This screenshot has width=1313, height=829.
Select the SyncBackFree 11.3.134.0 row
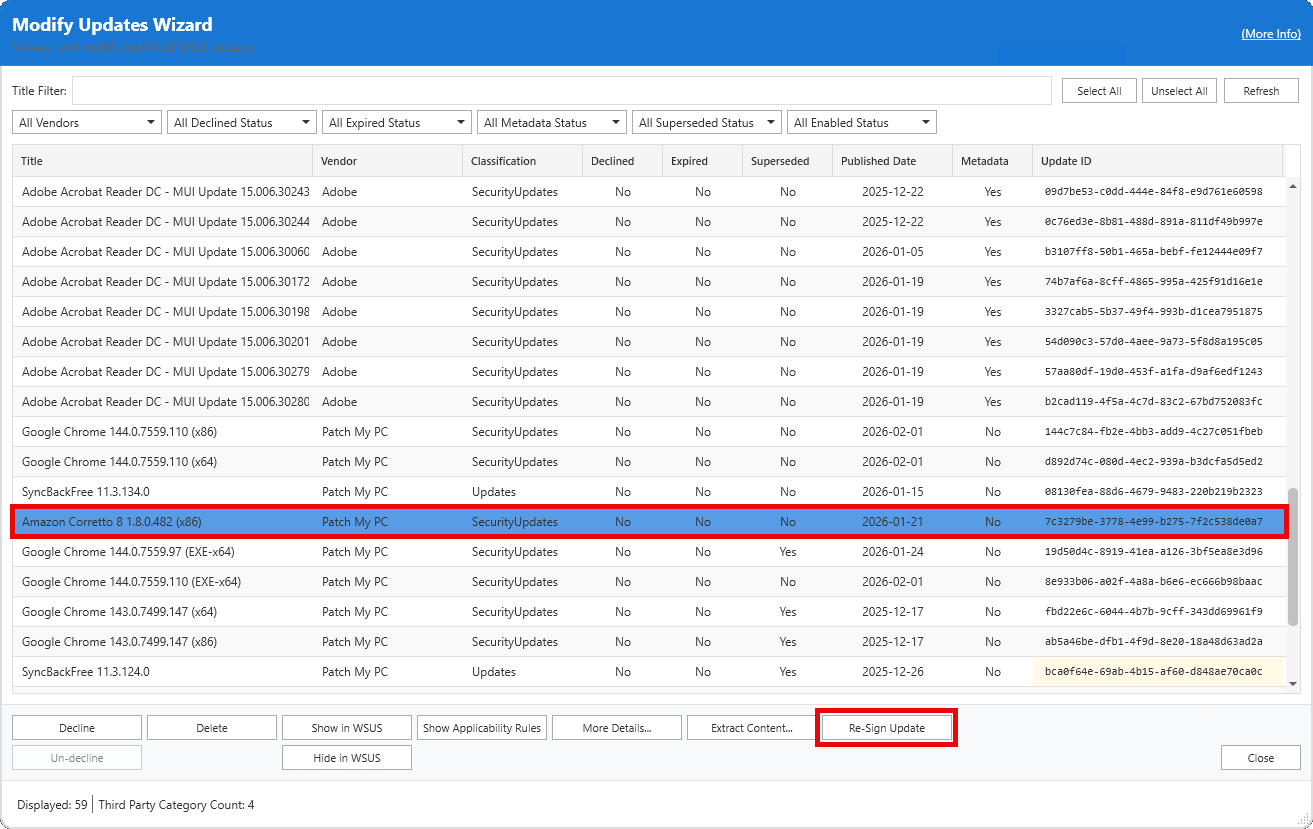pos(86,492)
